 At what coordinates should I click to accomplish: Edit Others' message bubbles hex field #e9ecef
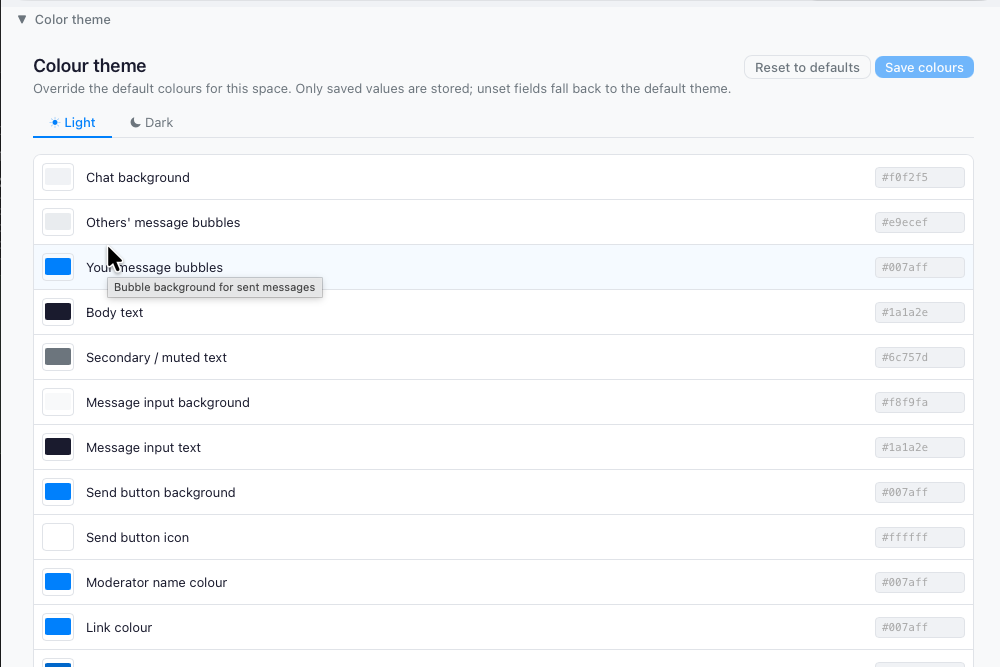[x=920, y=222]
